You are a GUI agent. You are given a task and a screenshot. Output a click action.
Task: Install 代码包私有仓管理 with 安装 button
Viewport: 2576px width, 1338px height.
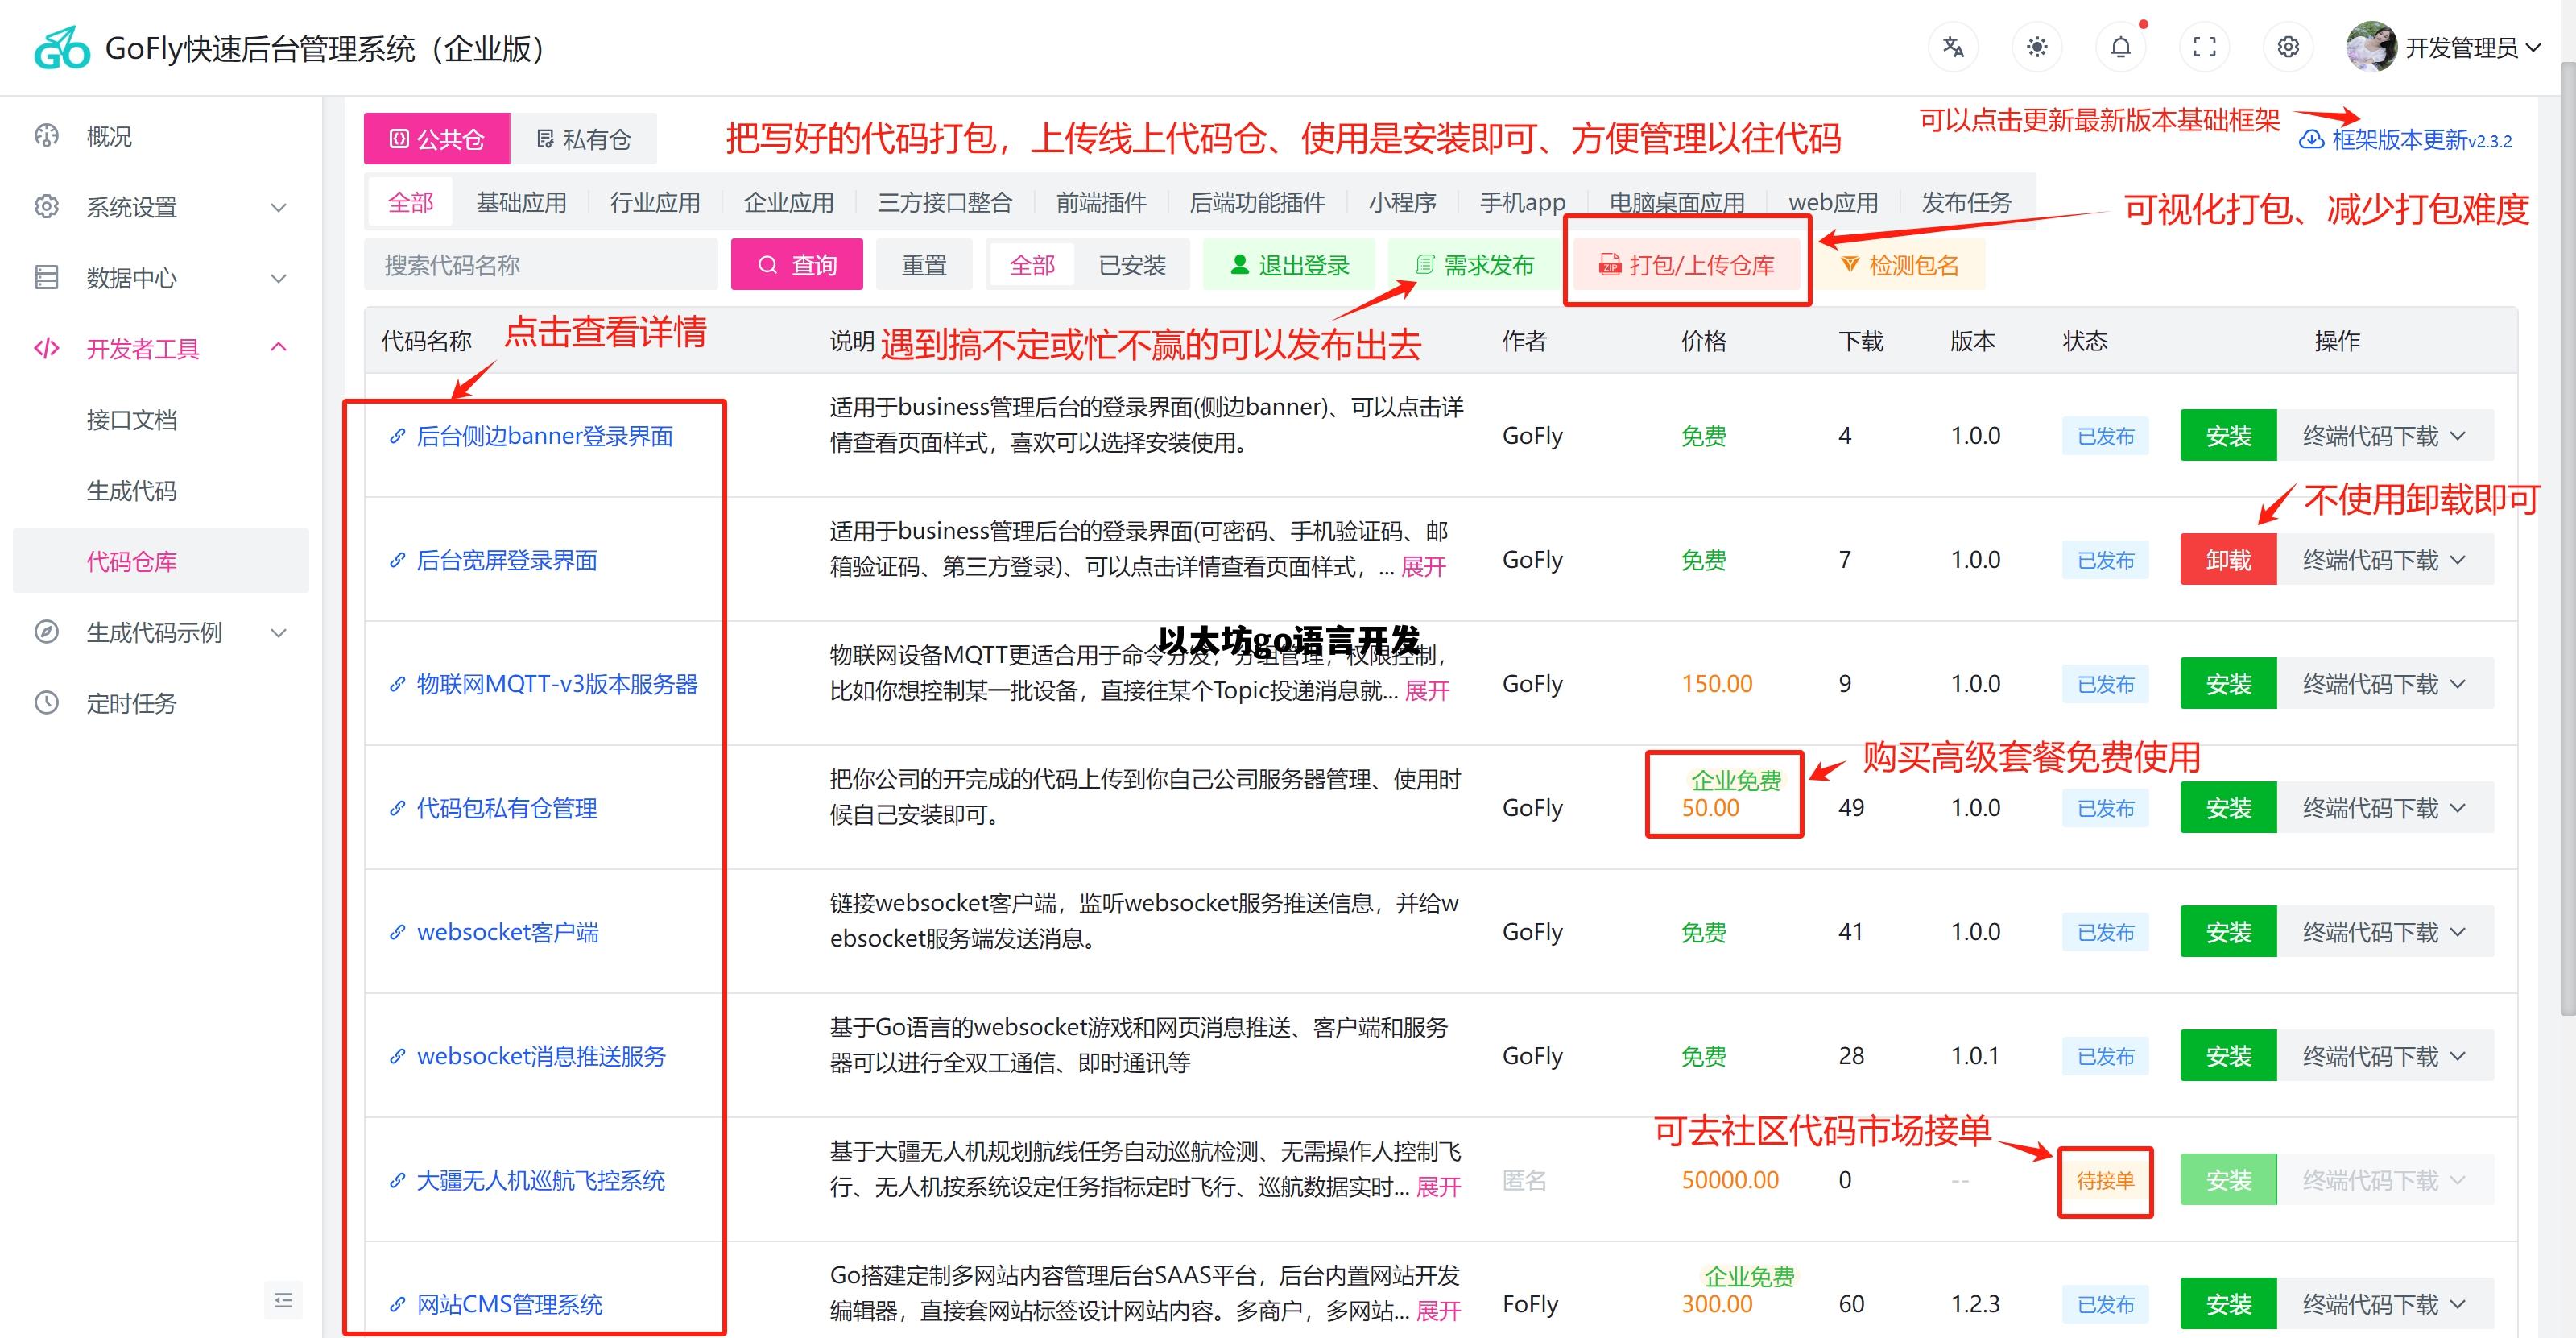[2228, 808]
